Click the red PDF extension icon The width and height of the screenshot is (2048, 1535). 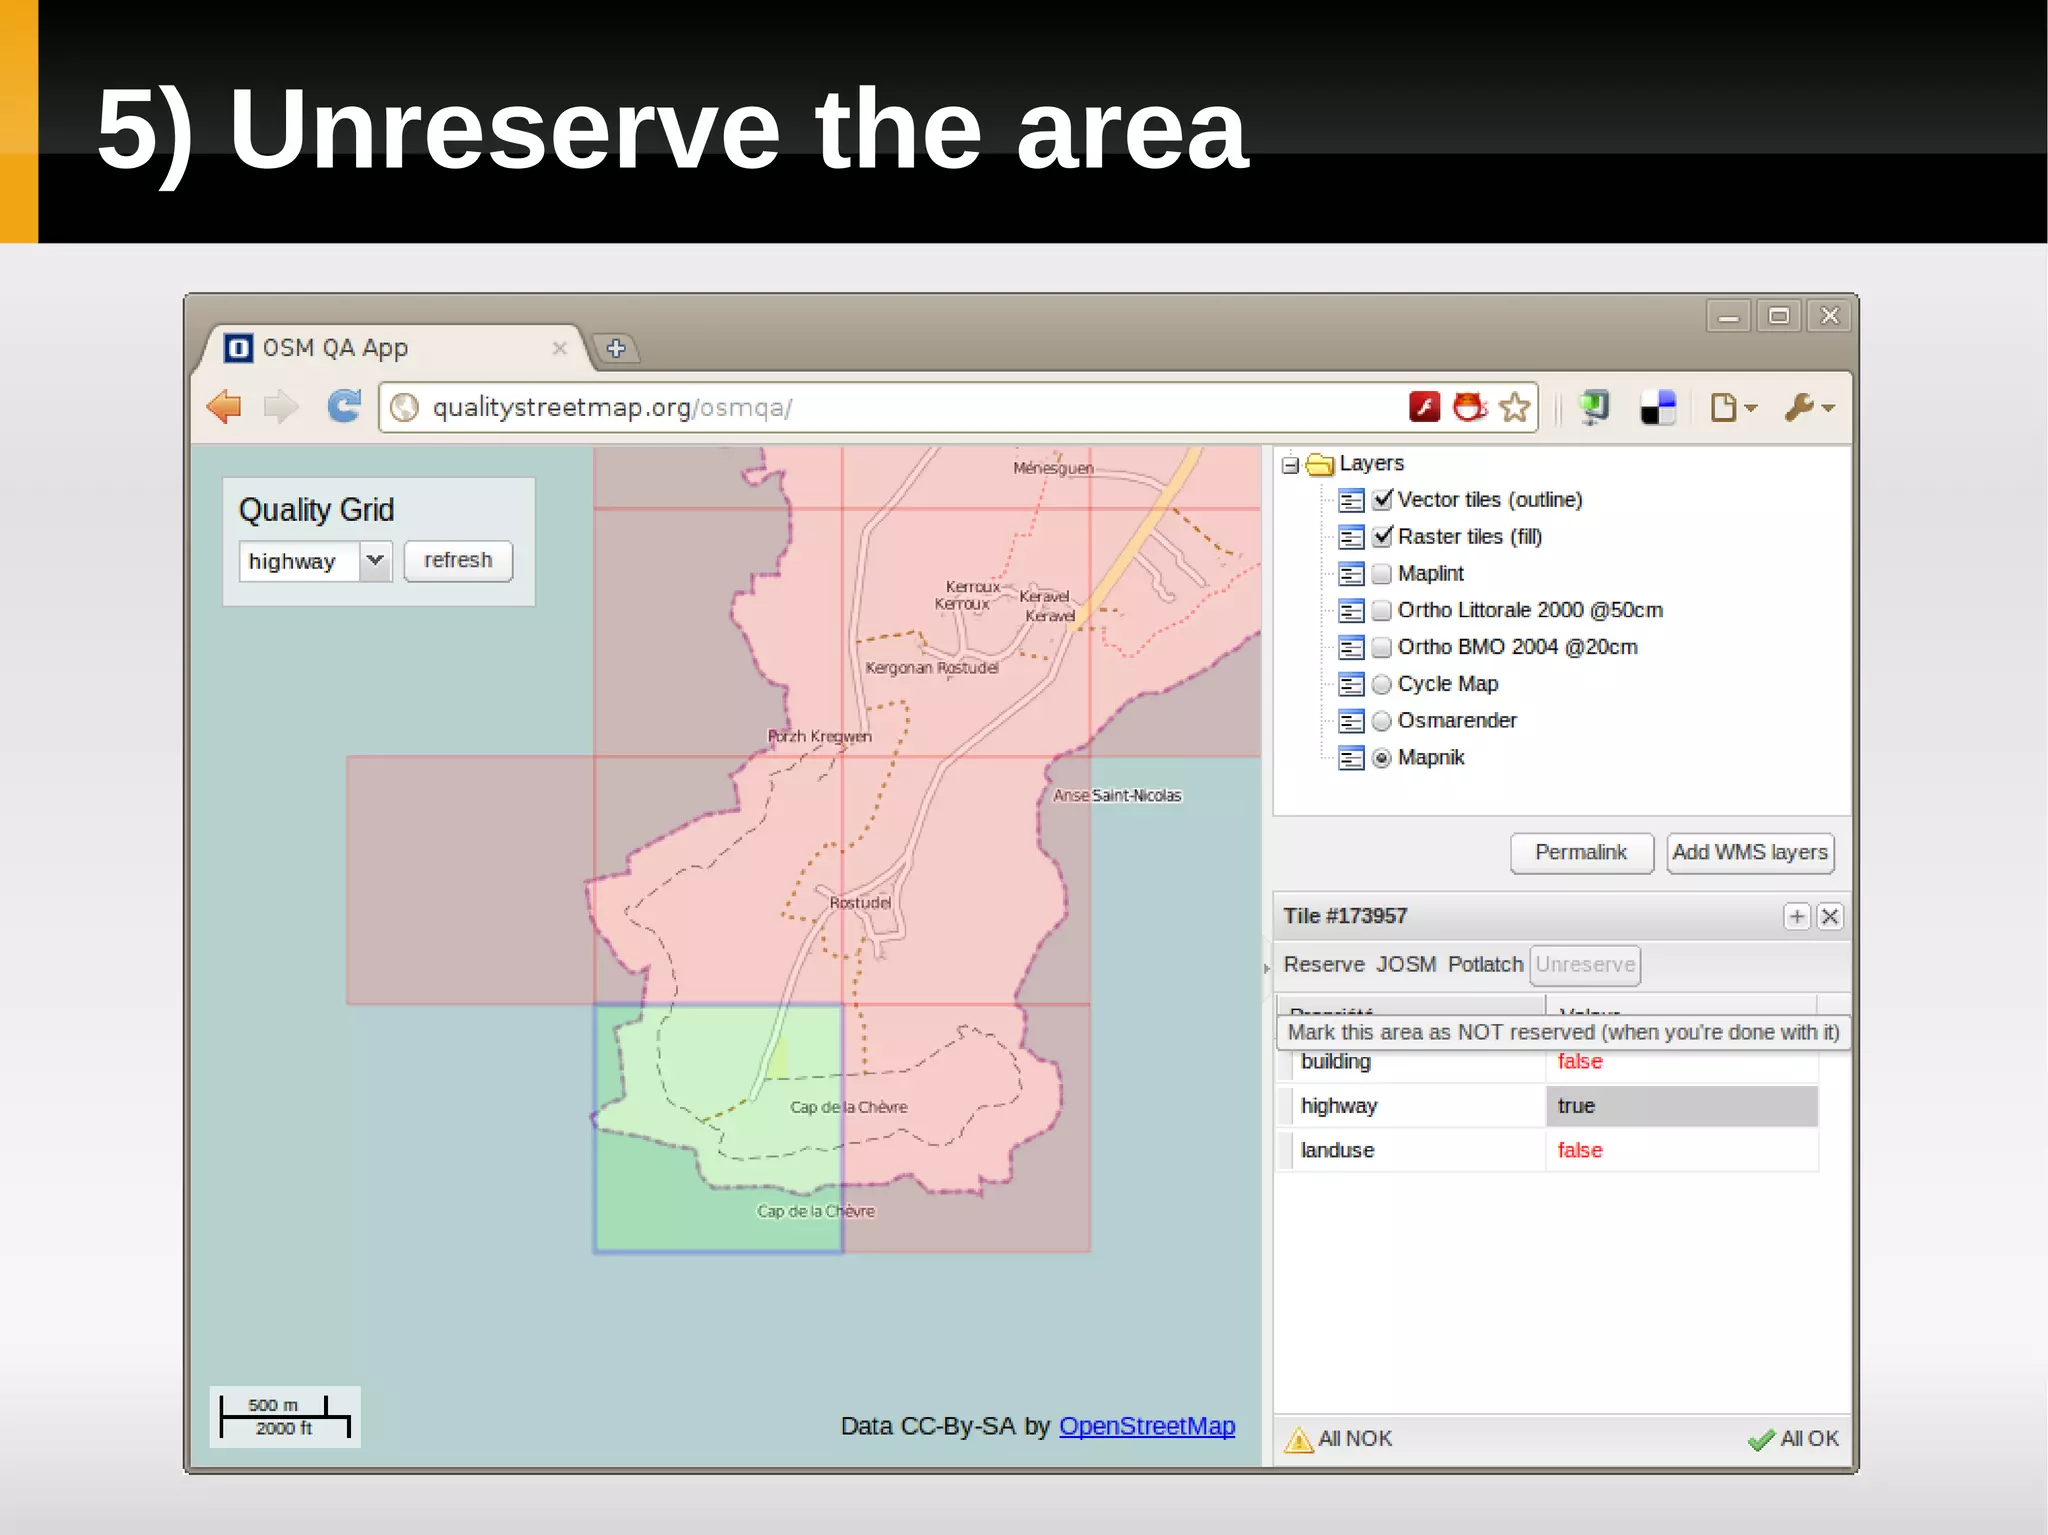[1424, 407]
